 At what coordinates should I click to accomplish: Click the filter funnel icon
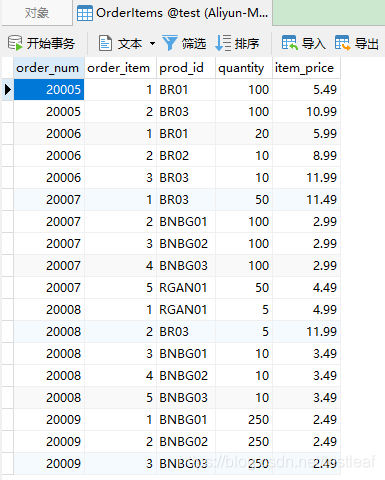[170, 43]
